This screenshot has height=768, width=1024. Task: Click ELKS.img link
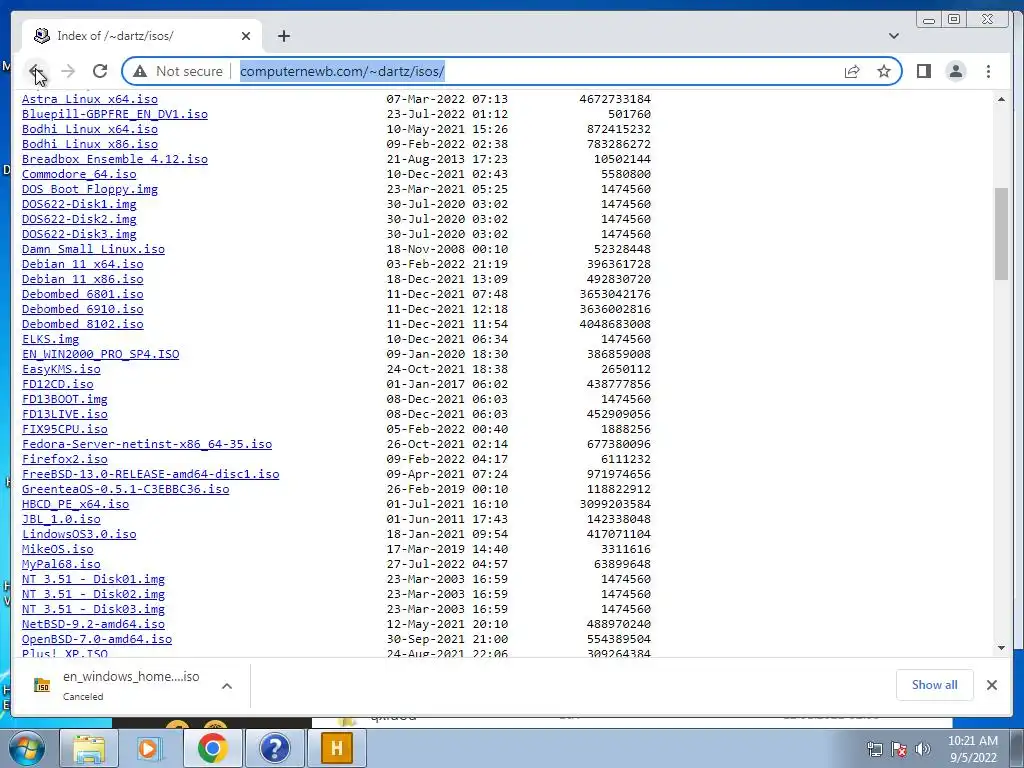click(50, 340)
